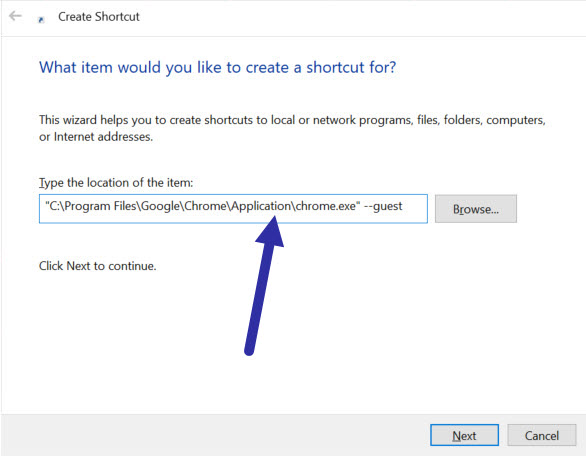The image size is (586, 456).
Task: Click the Browse... button
Action: 476,209
